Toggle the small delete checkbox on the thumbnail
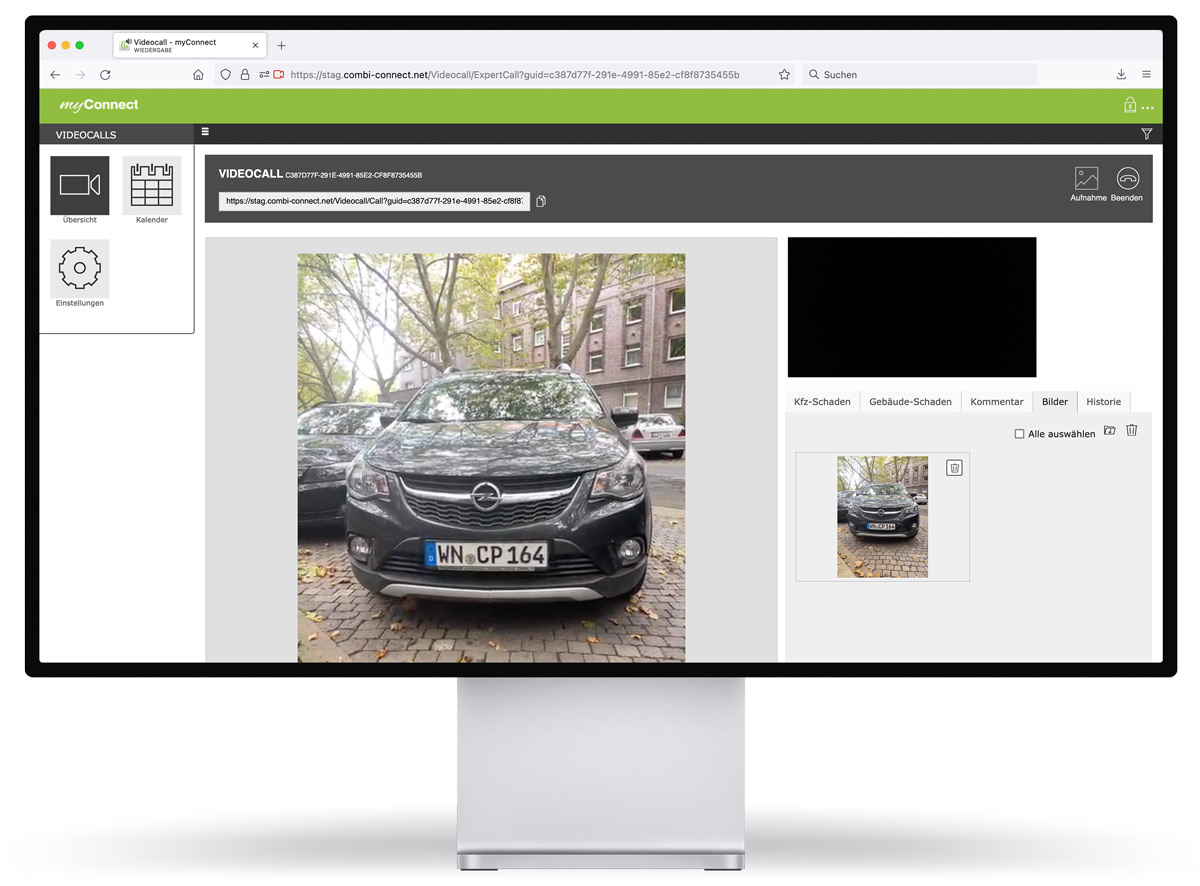The height and width of the screenshot is (886, 1200). [954, 466]
